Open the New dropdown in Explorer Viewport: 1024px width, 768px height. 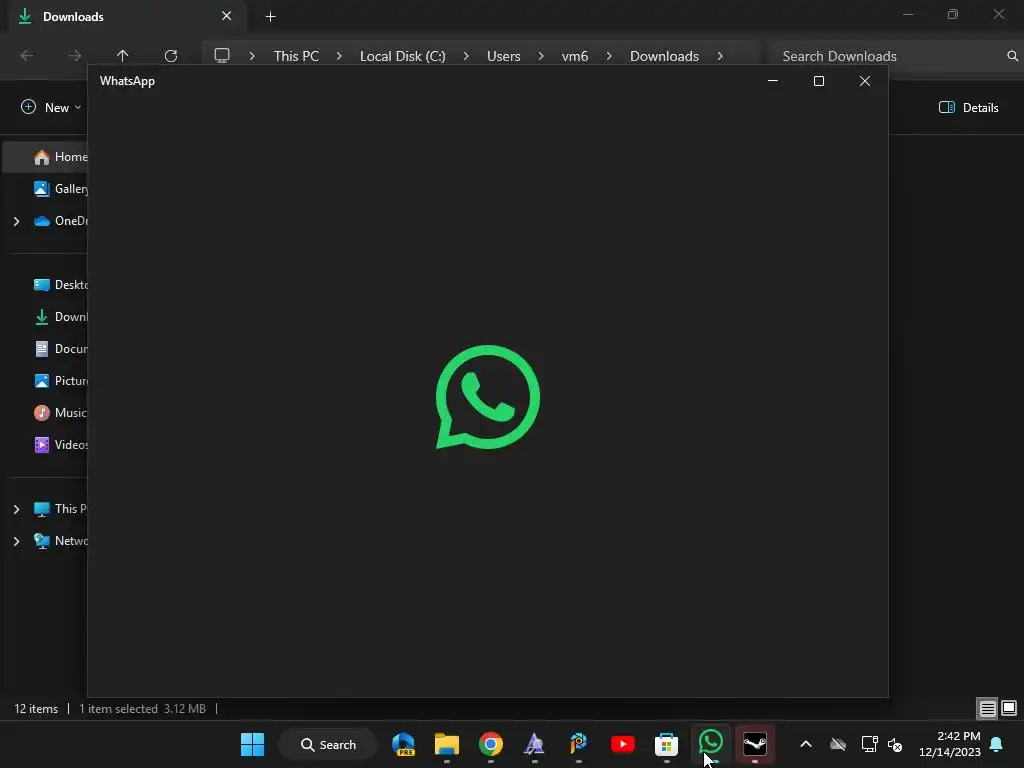(51, 107)
